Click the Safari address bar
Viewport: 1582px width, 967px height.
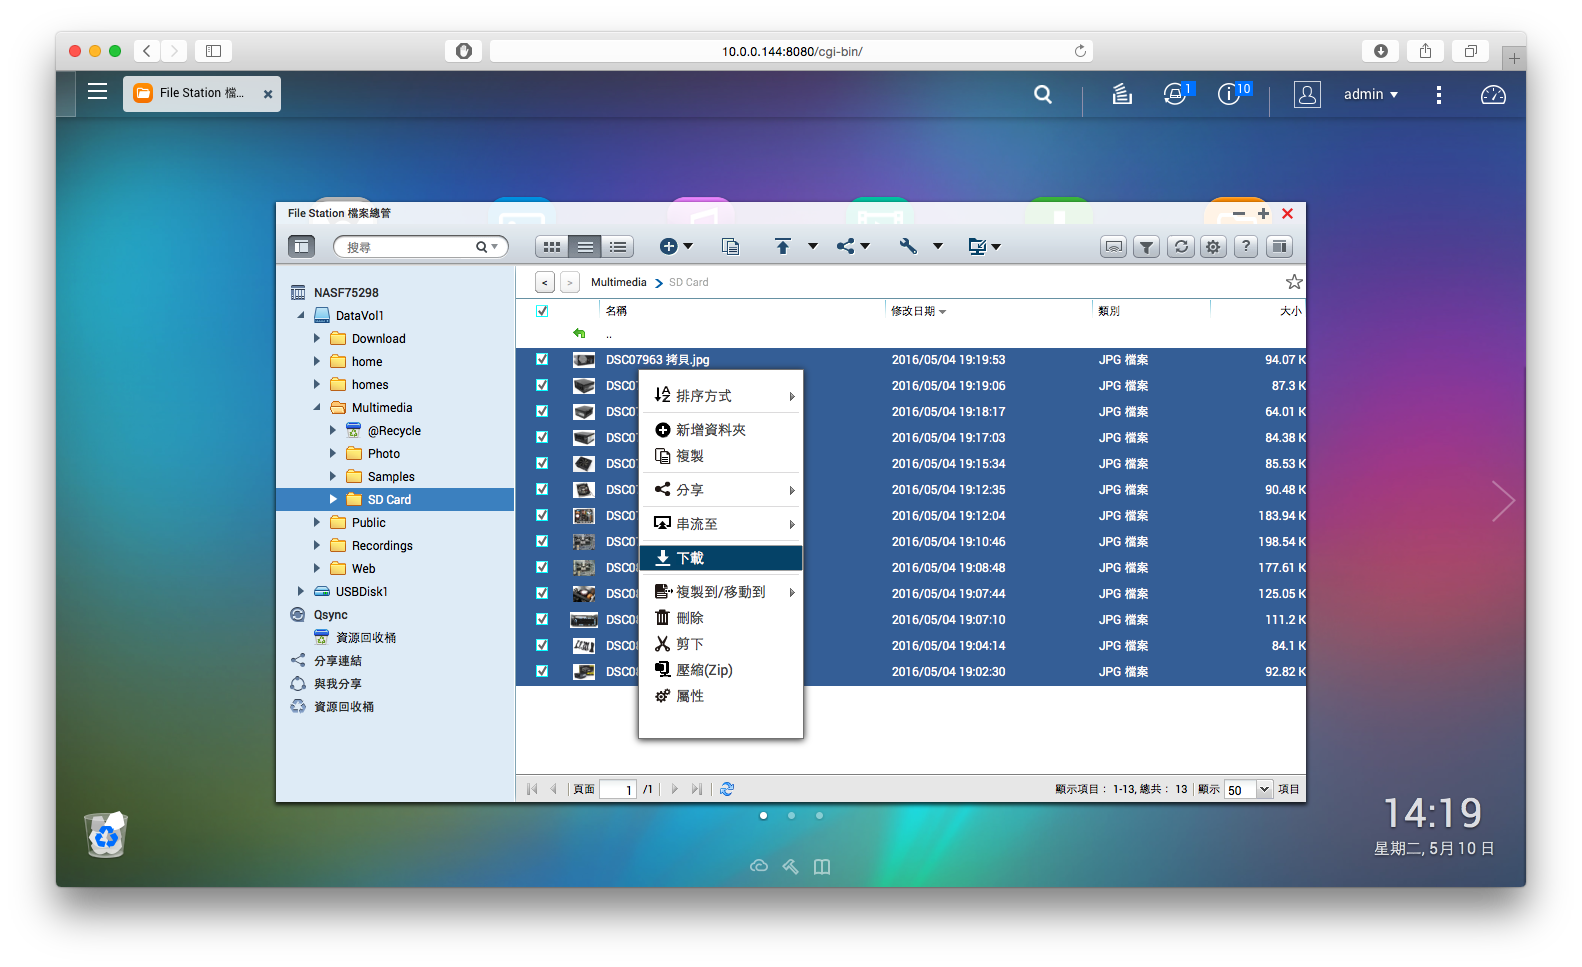(x=791, y=51)
